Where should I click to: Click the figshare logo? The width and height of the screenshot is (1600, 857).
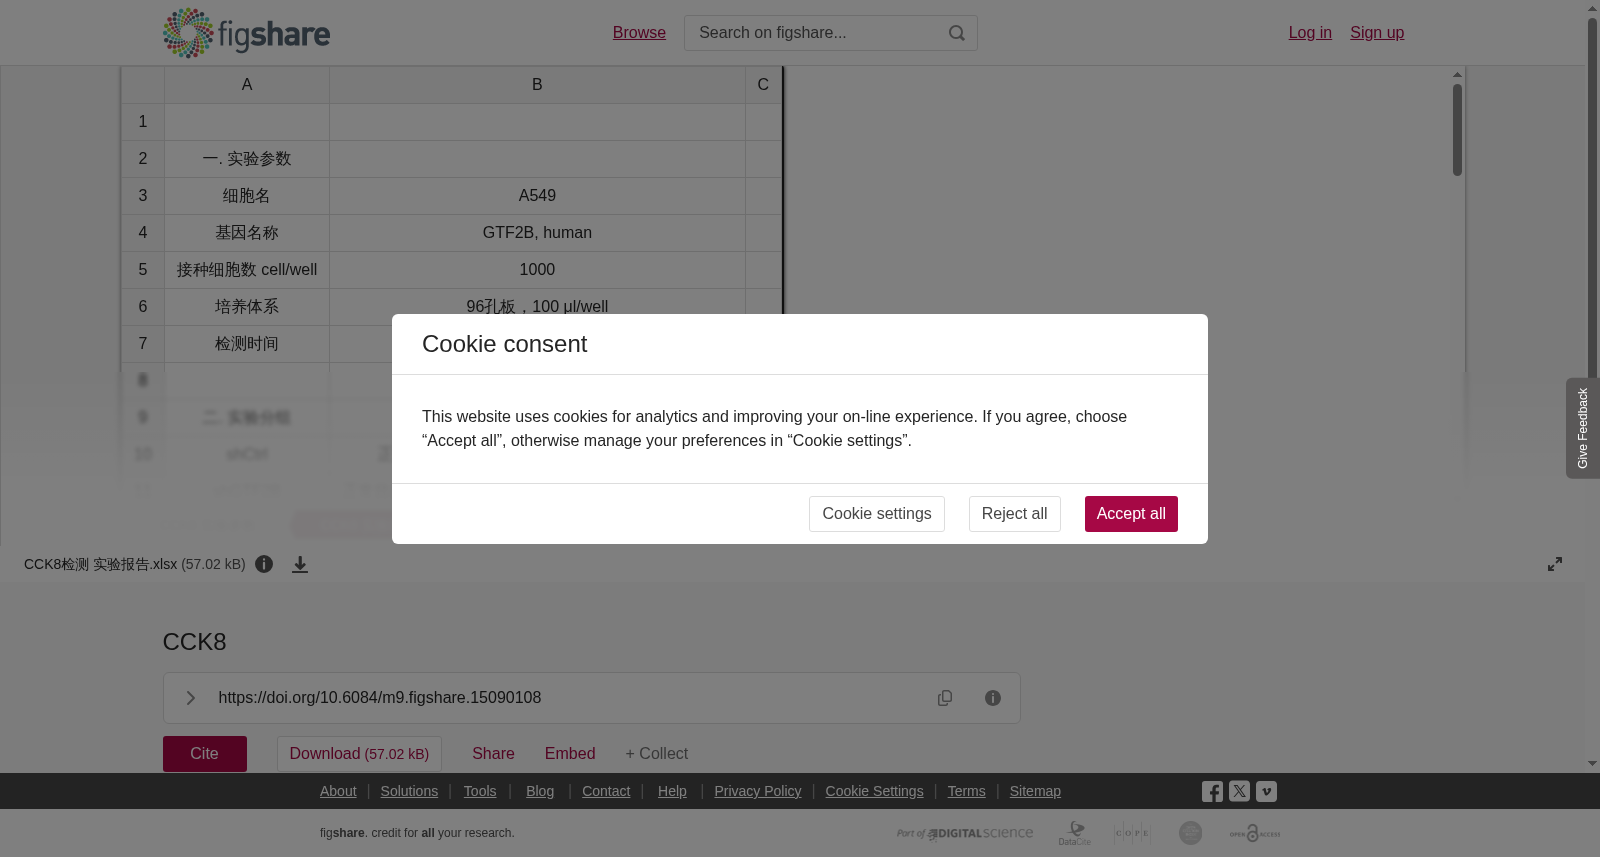[x=246, y=33]
